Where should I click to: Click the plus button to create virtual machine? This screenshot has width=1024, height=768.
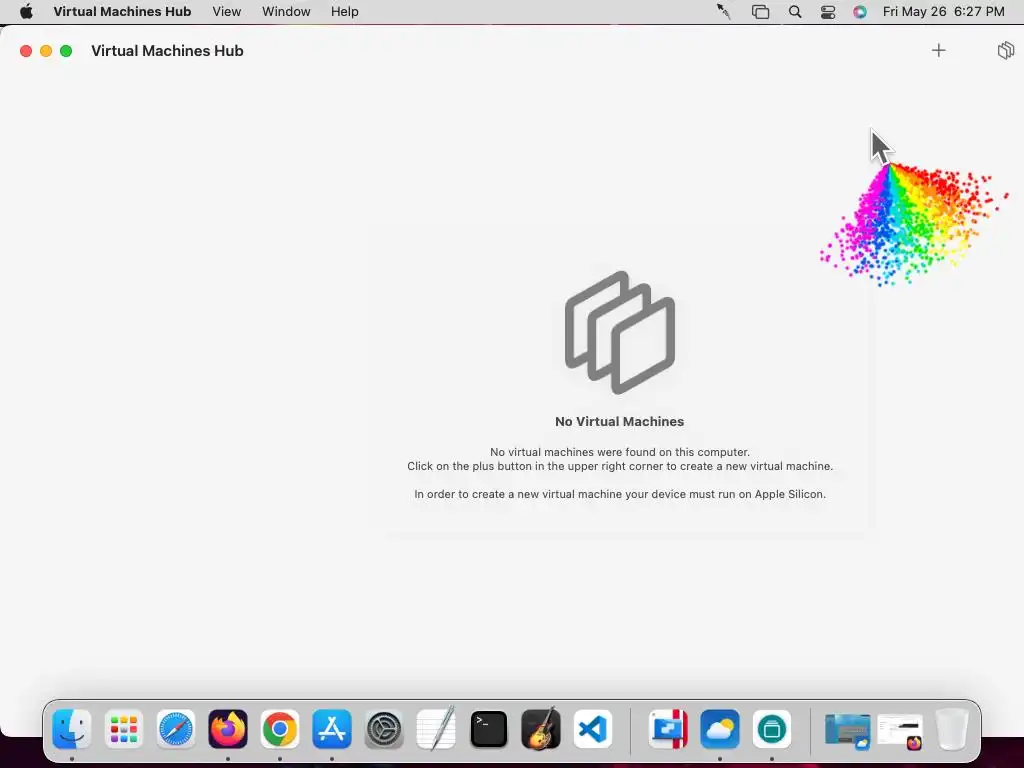click(938, 50)
